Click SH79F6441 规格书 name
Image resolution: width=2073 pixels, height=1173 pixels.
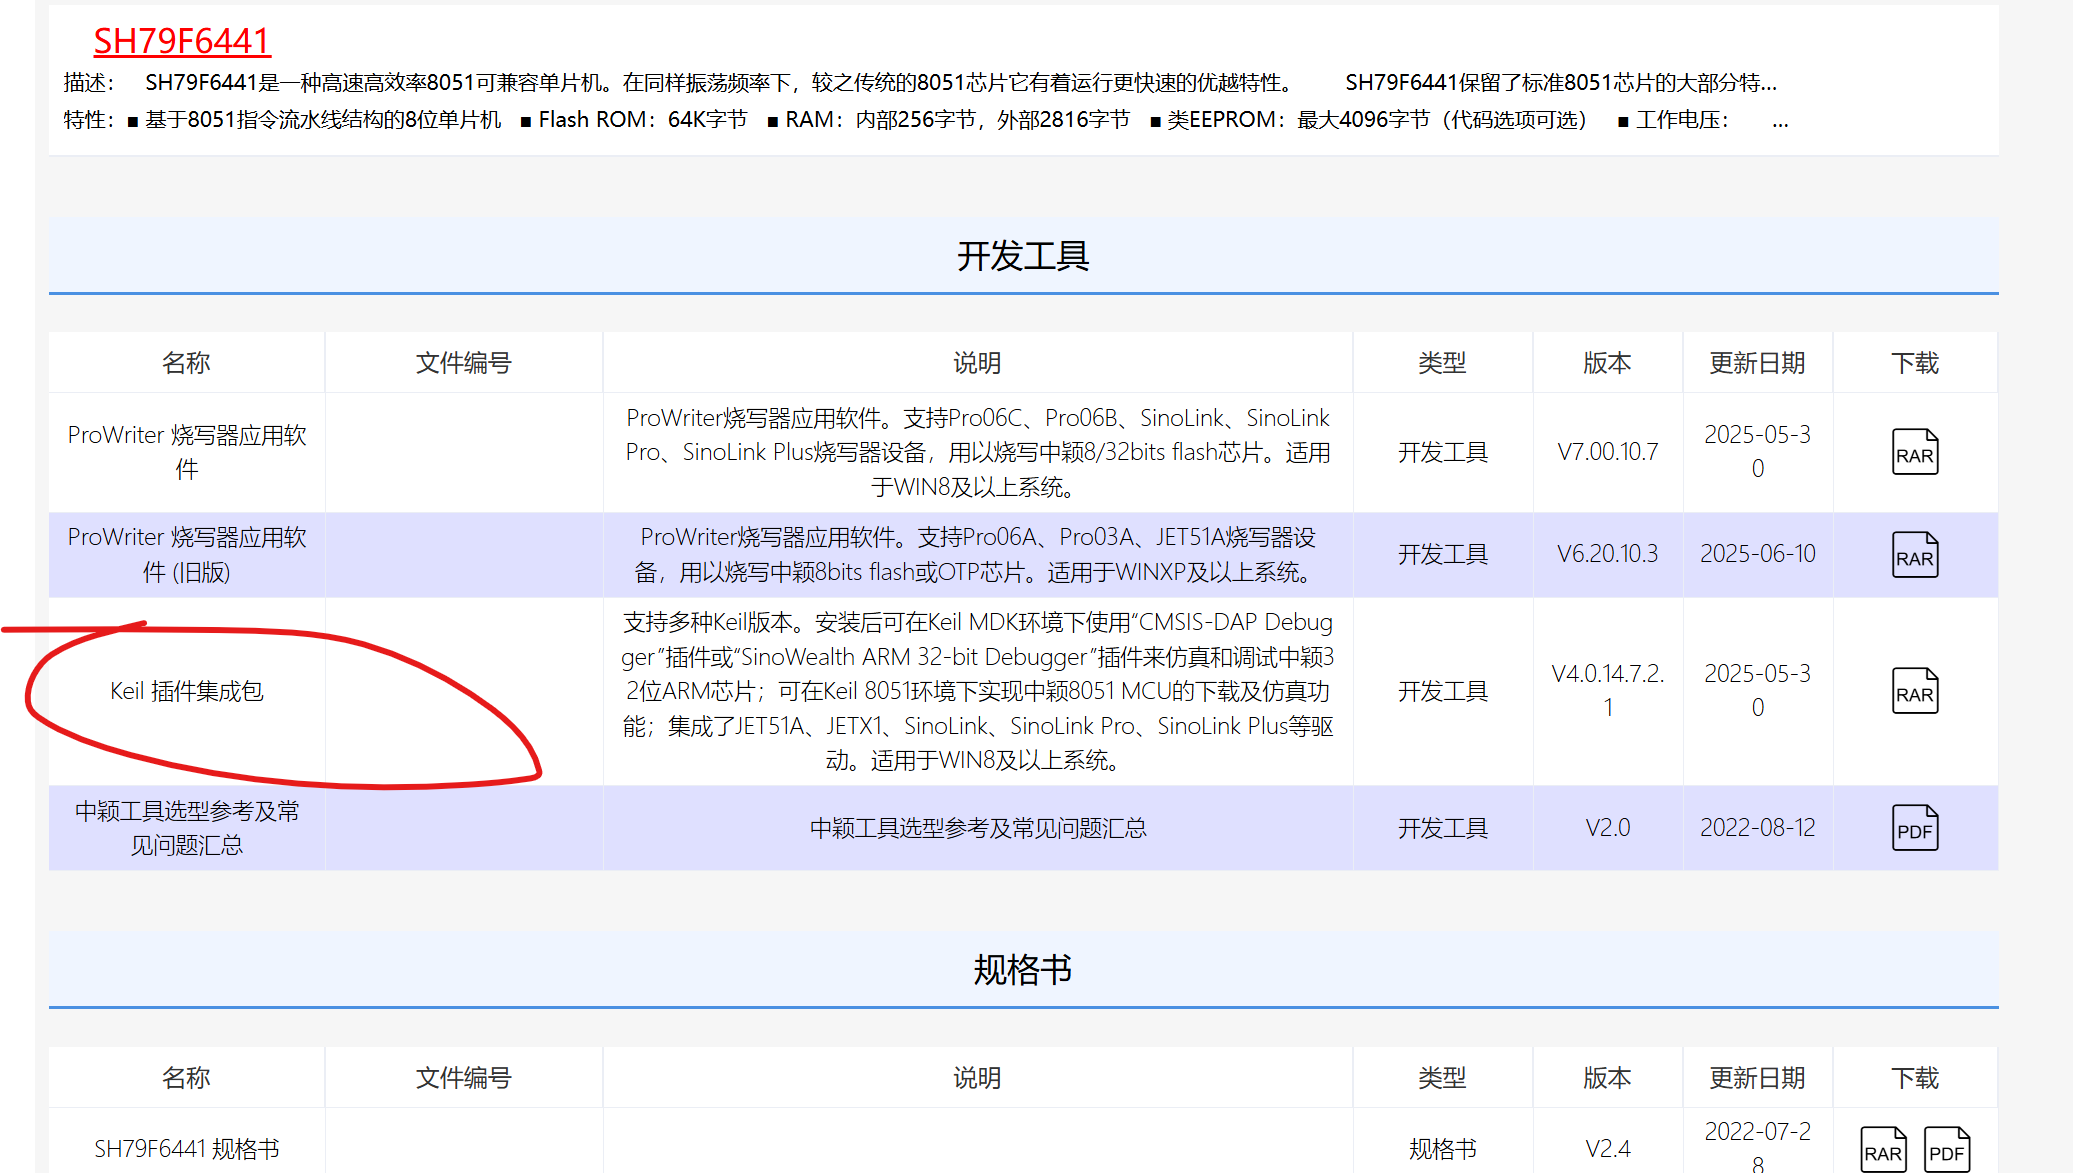point(187,1148)
